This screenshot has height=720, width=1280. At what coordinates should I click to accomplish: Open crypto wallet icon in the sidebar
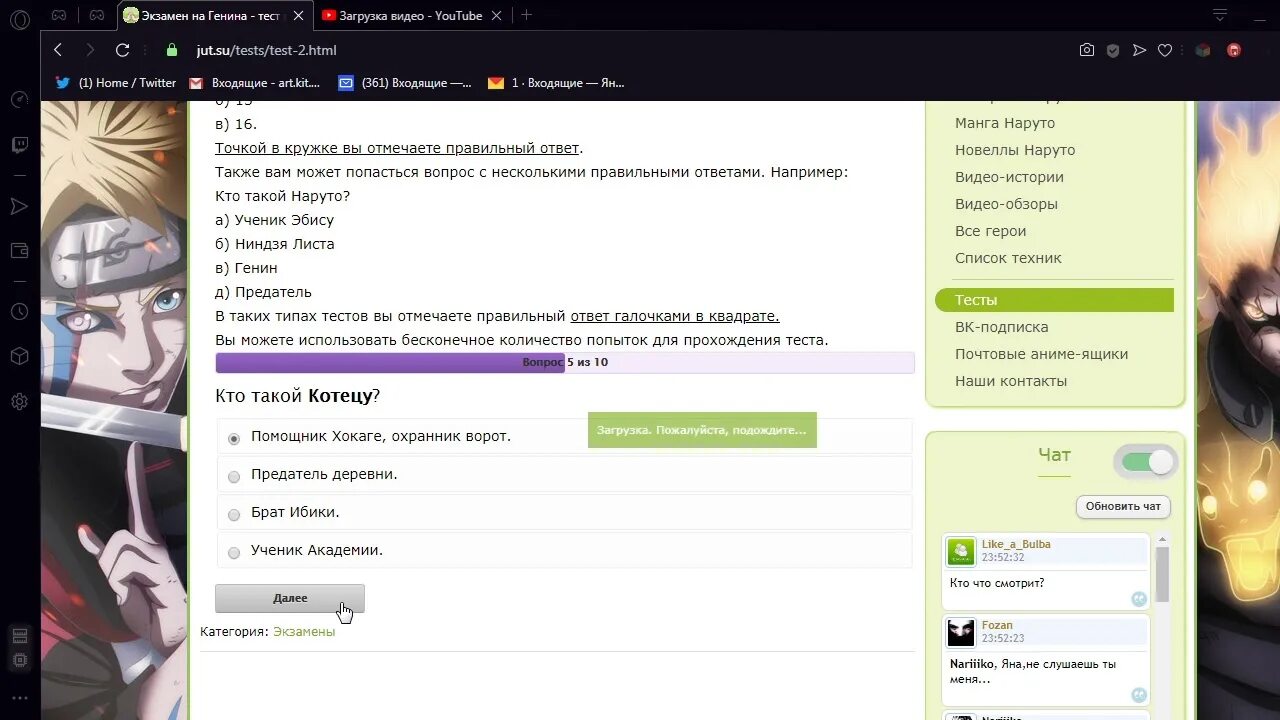pos(19,251)
